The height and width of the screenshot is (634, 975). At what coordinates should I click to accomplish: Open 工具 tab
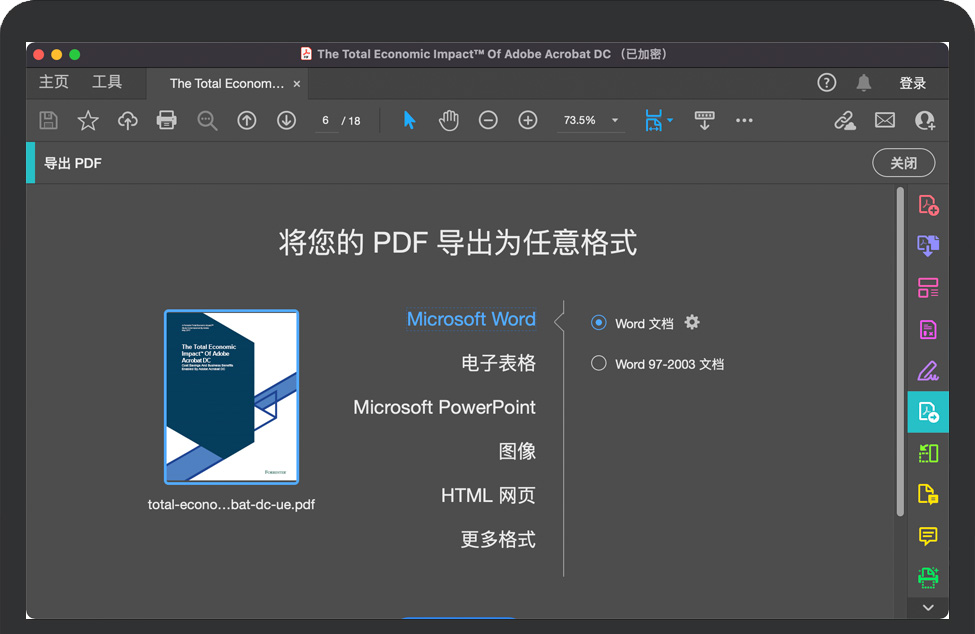[x=107, y=83]
